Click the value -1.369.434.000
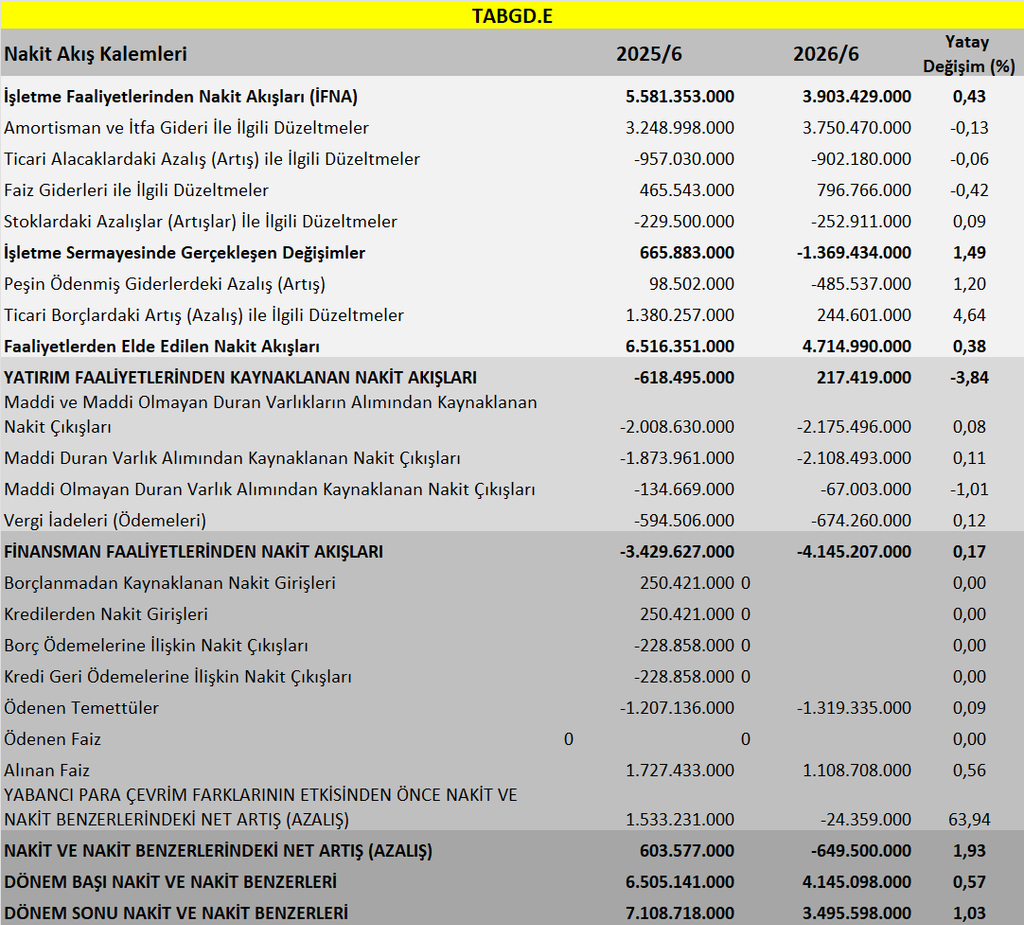This screenshot has width=1024, height=925. tap(854, 253)
